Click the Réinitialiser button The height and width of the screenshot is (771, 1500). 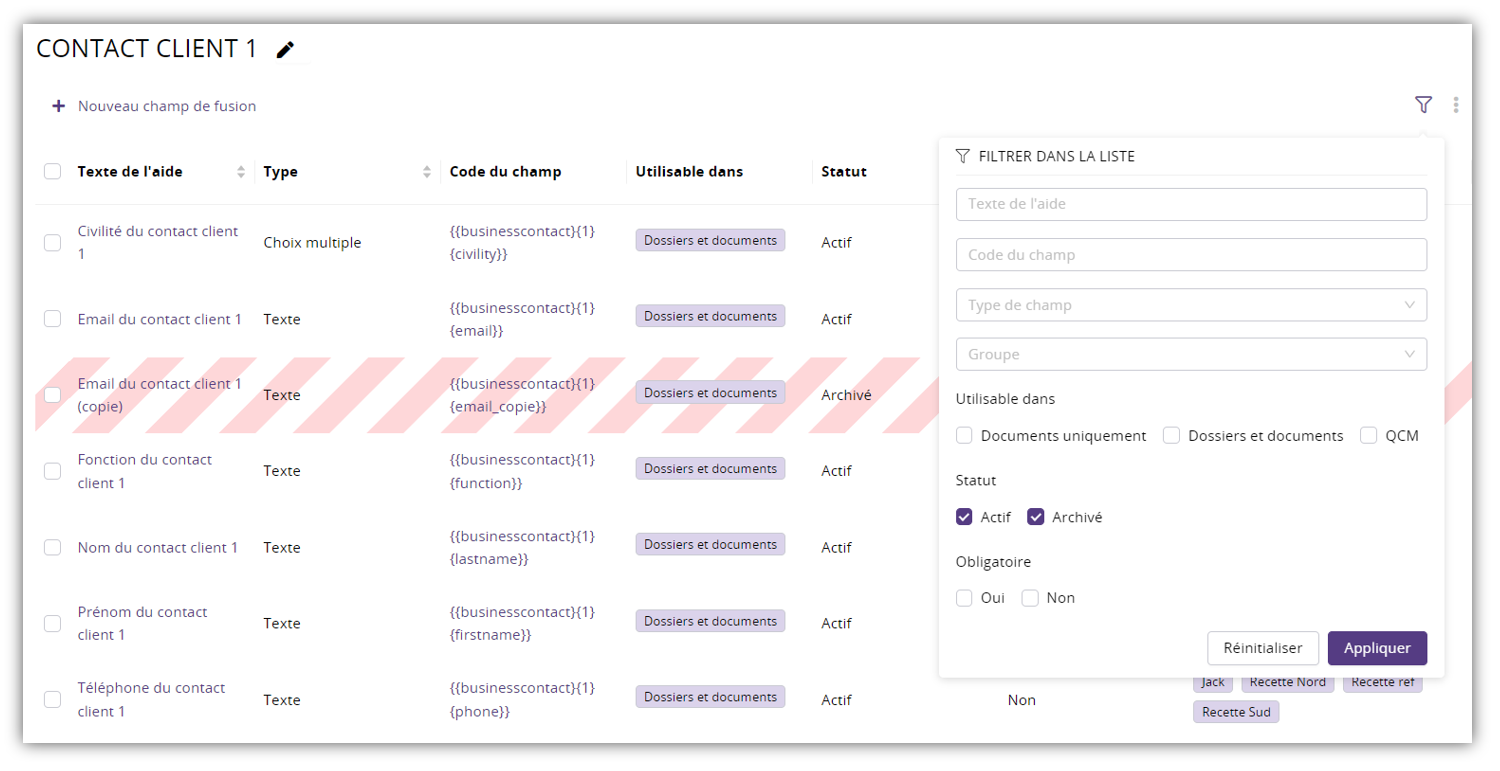1262,648
